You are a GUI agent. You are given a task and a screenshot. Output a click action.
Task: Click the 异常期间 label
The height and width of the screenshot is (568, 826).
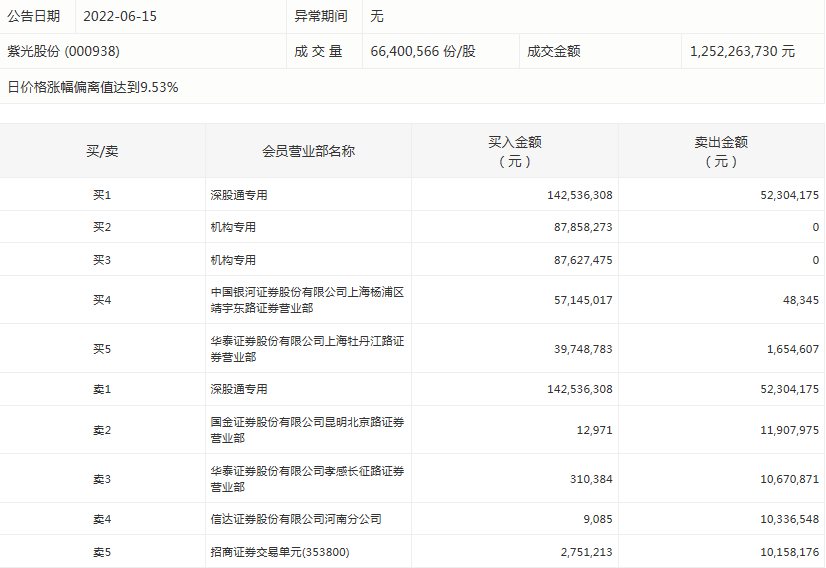click(321, 16)
